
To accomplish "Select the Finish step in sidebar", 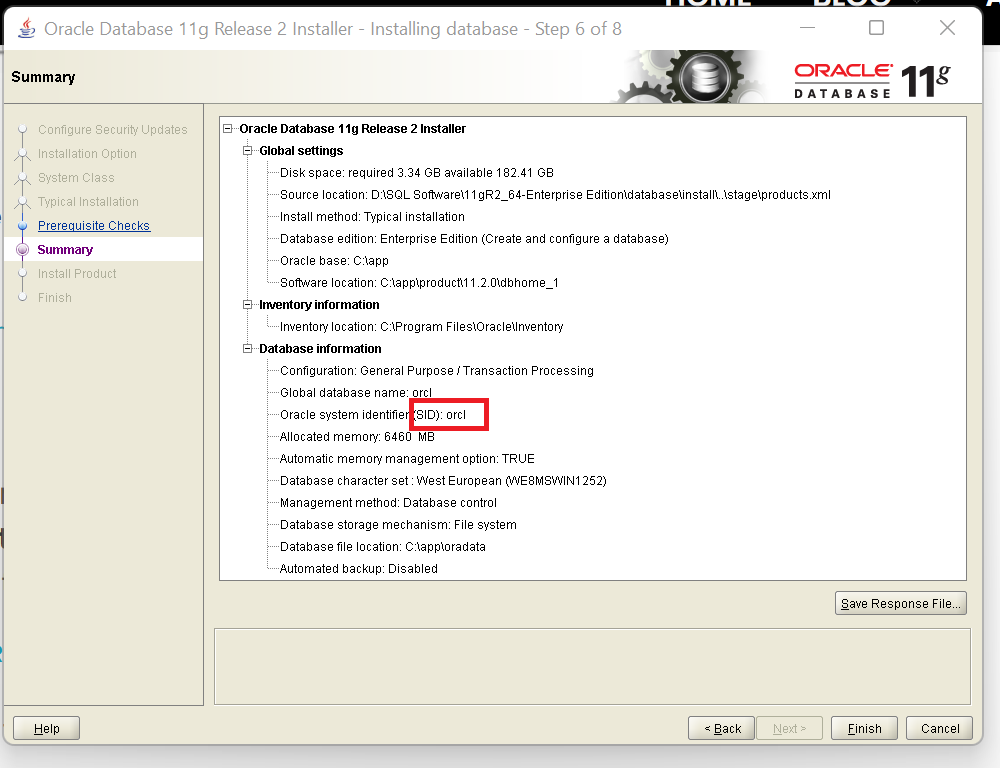I will coord(54,298).
